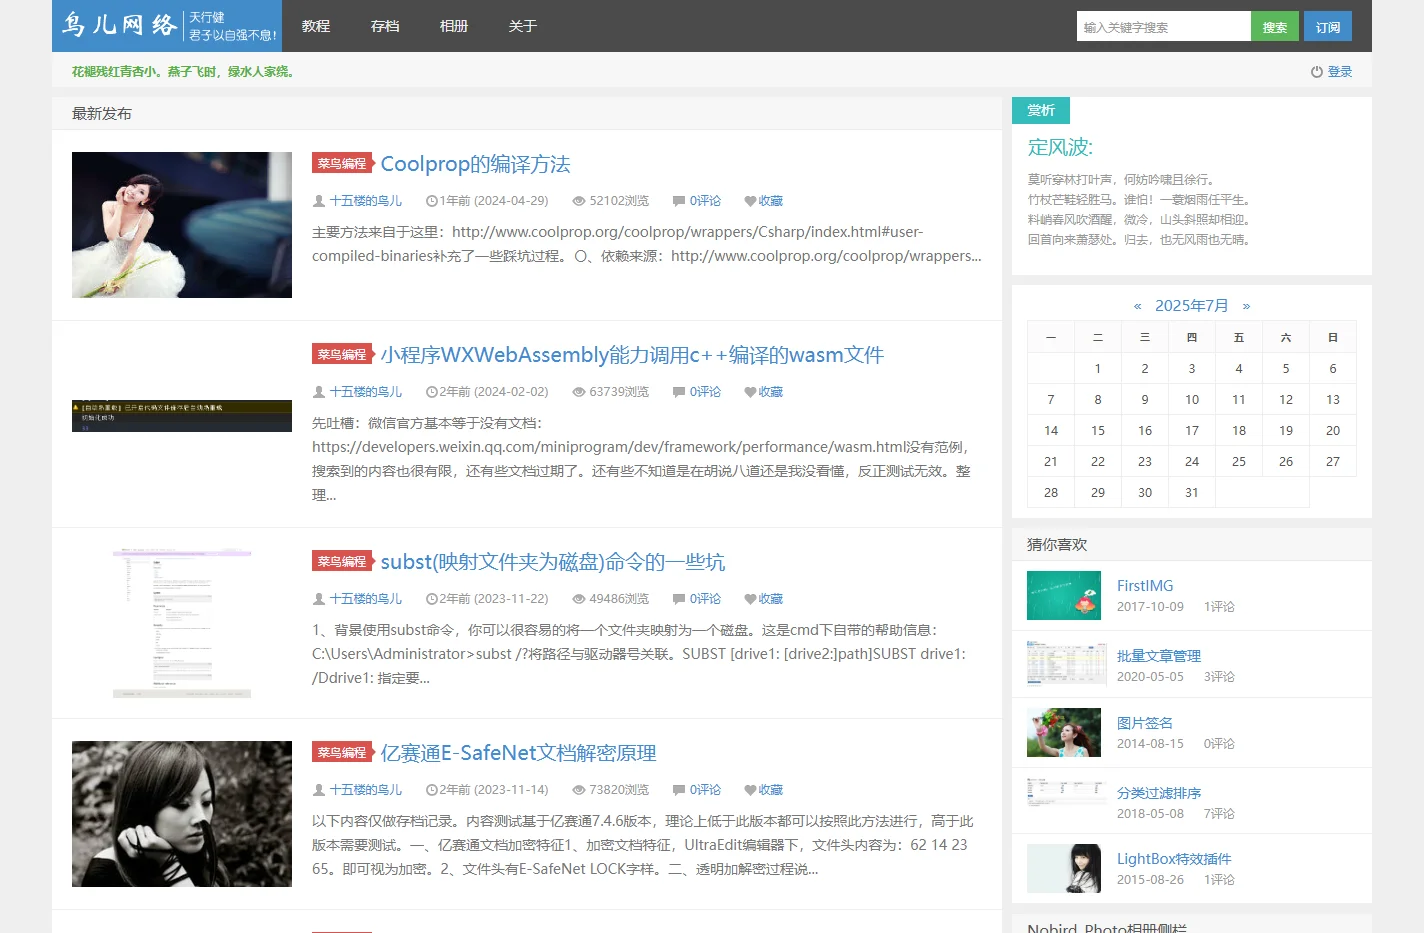This screenshot has height=933, width=1424.
Task: Open the article Coolprop的编译方法
Action: (x=476, y=164)
